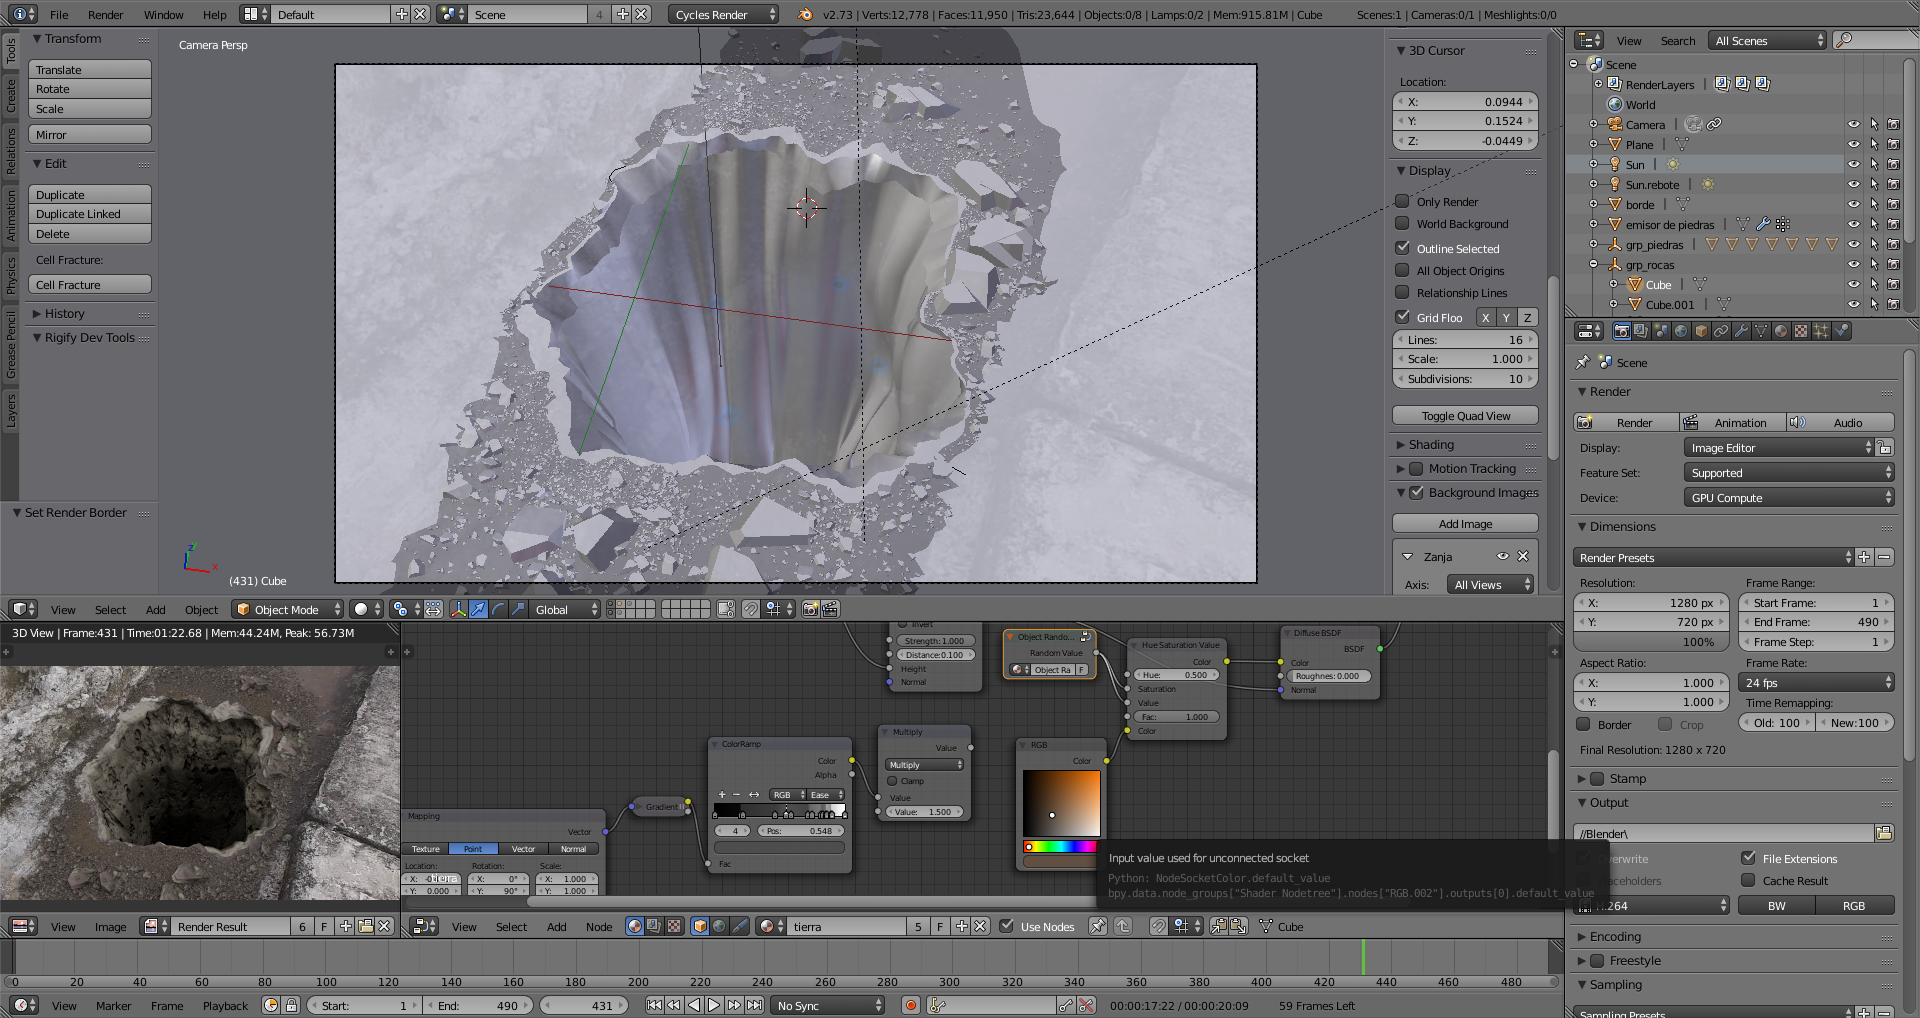
Task: Open the Node menu in node editor
Action: (x=598, y=927)
